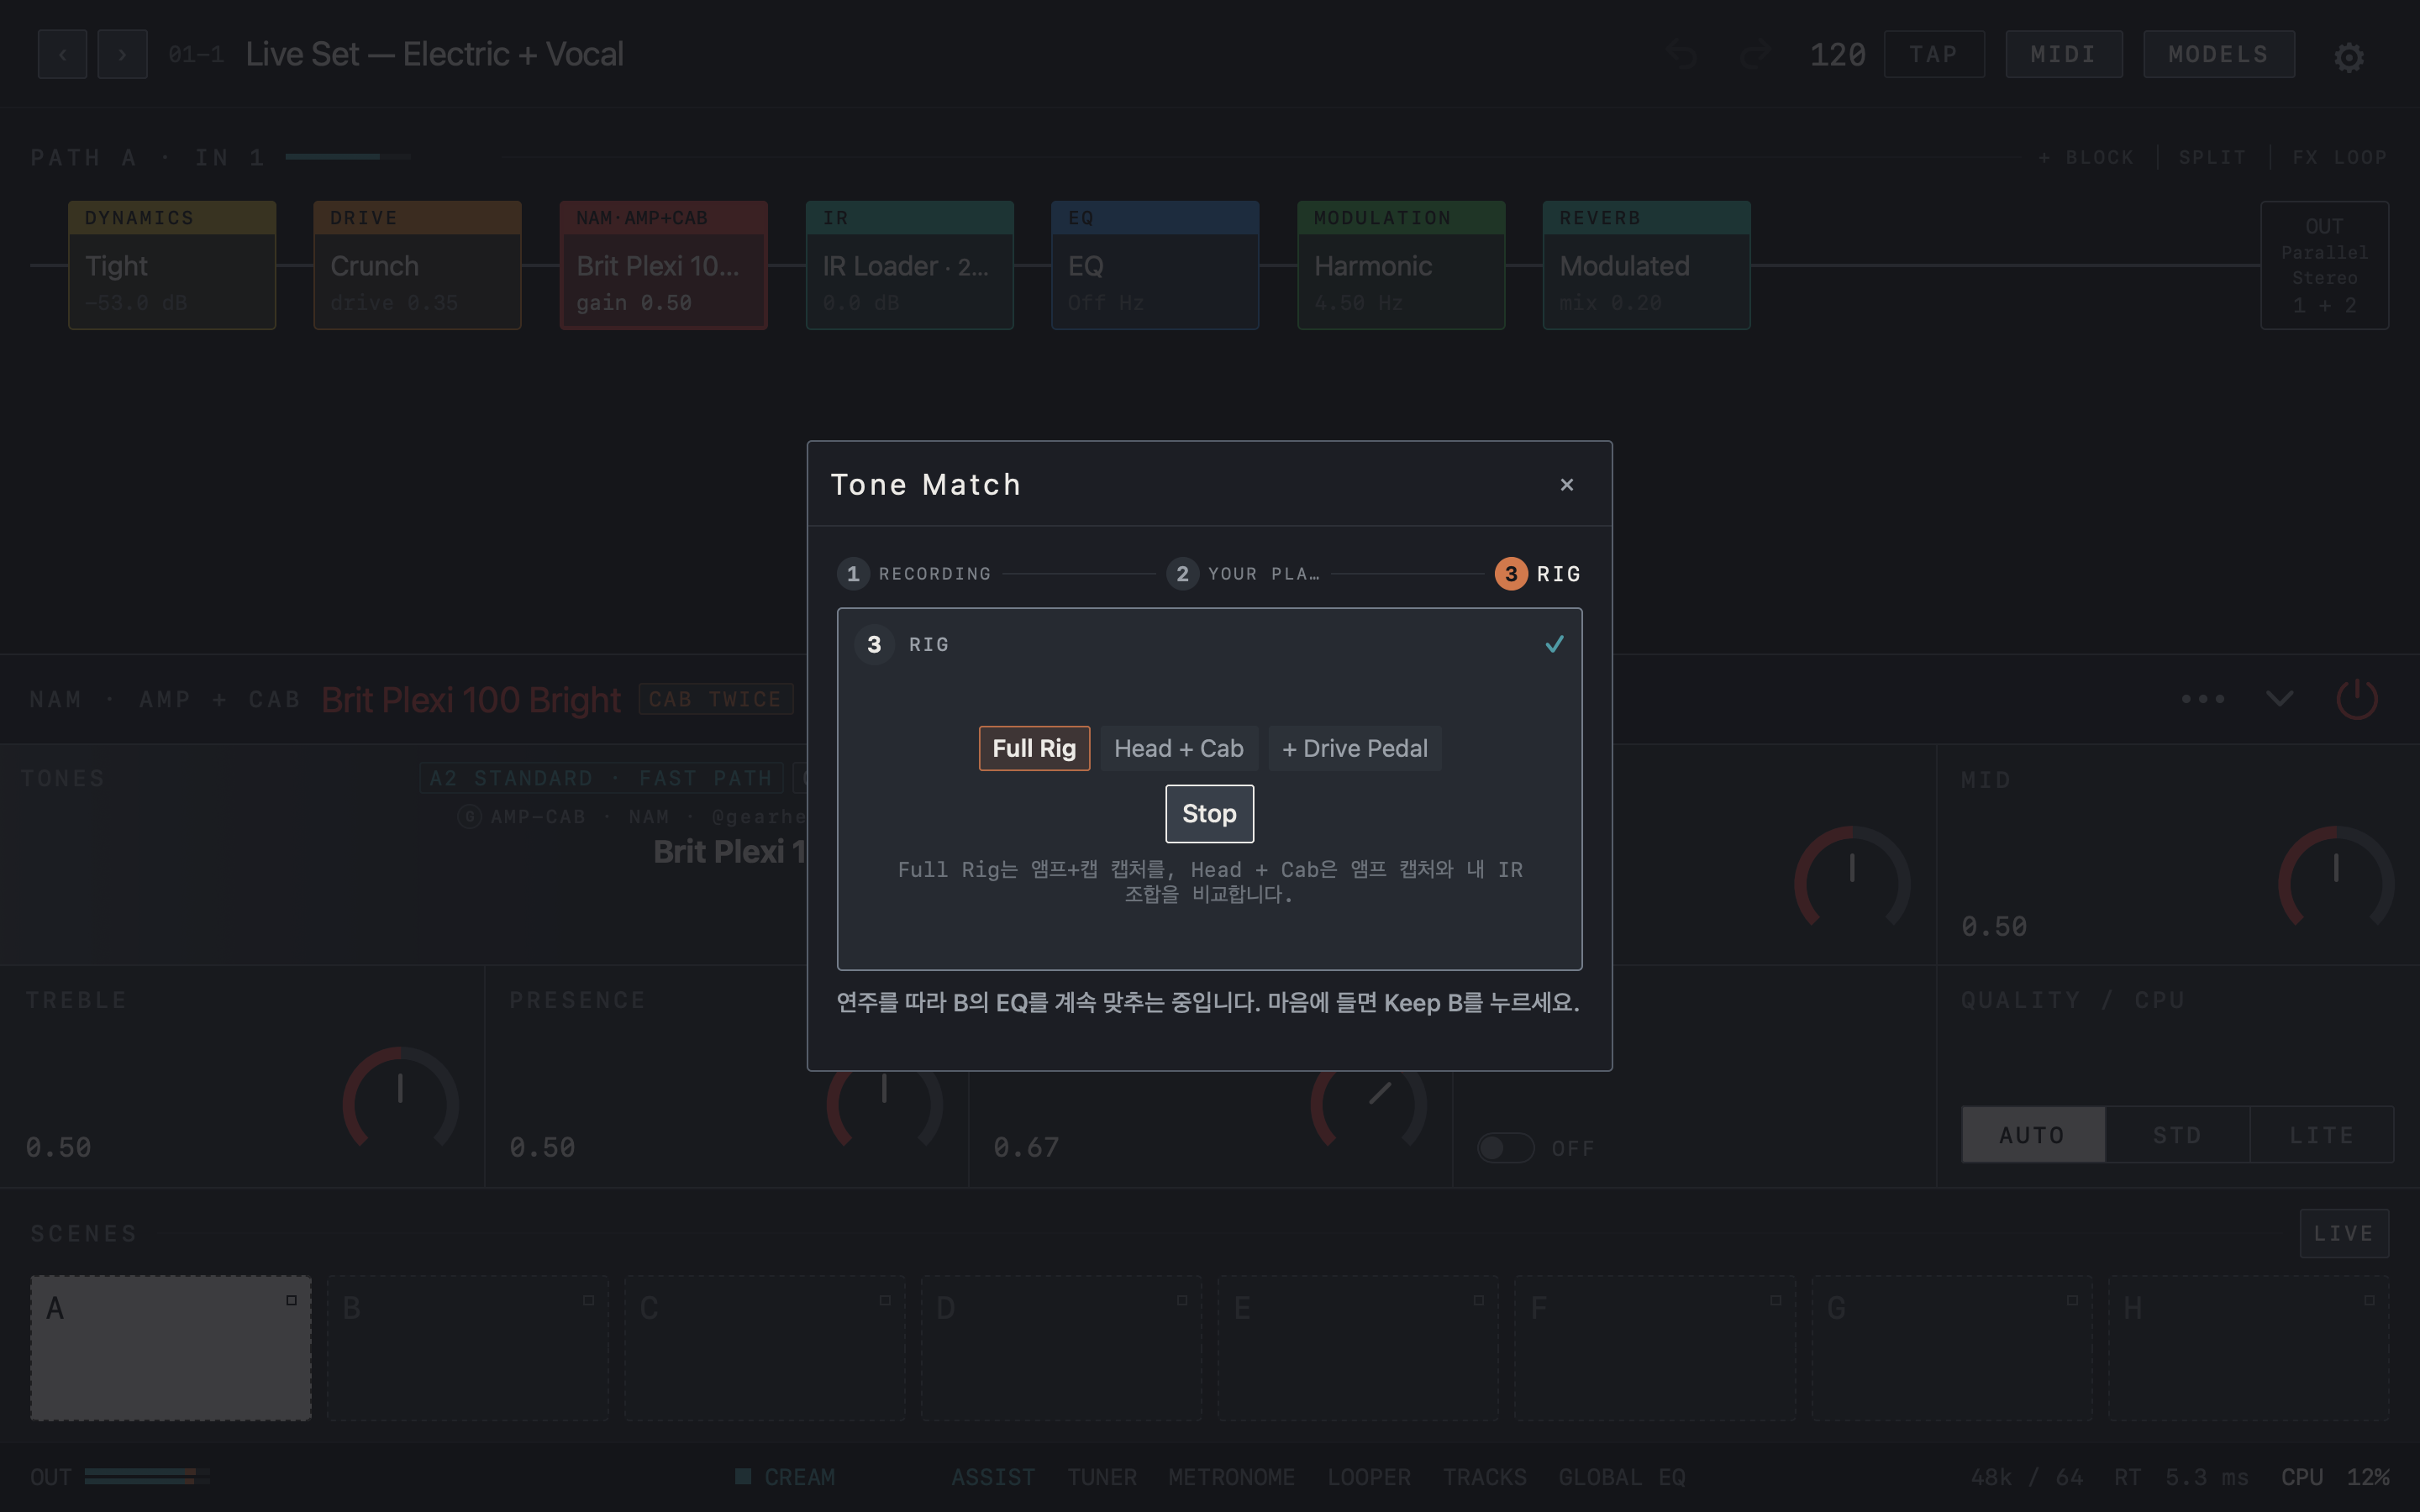Open the three-dot more options menu
Viewport: 2420px width, 1512px height.
tap(2203, 698)
